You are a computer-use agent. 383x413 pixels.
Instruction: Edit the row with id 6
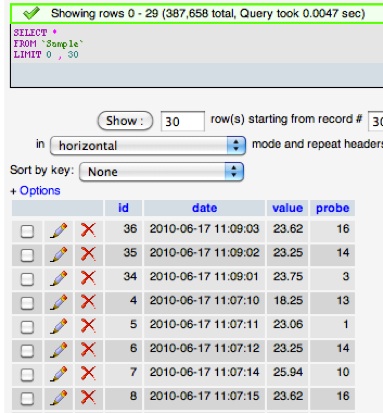[59, 350]
